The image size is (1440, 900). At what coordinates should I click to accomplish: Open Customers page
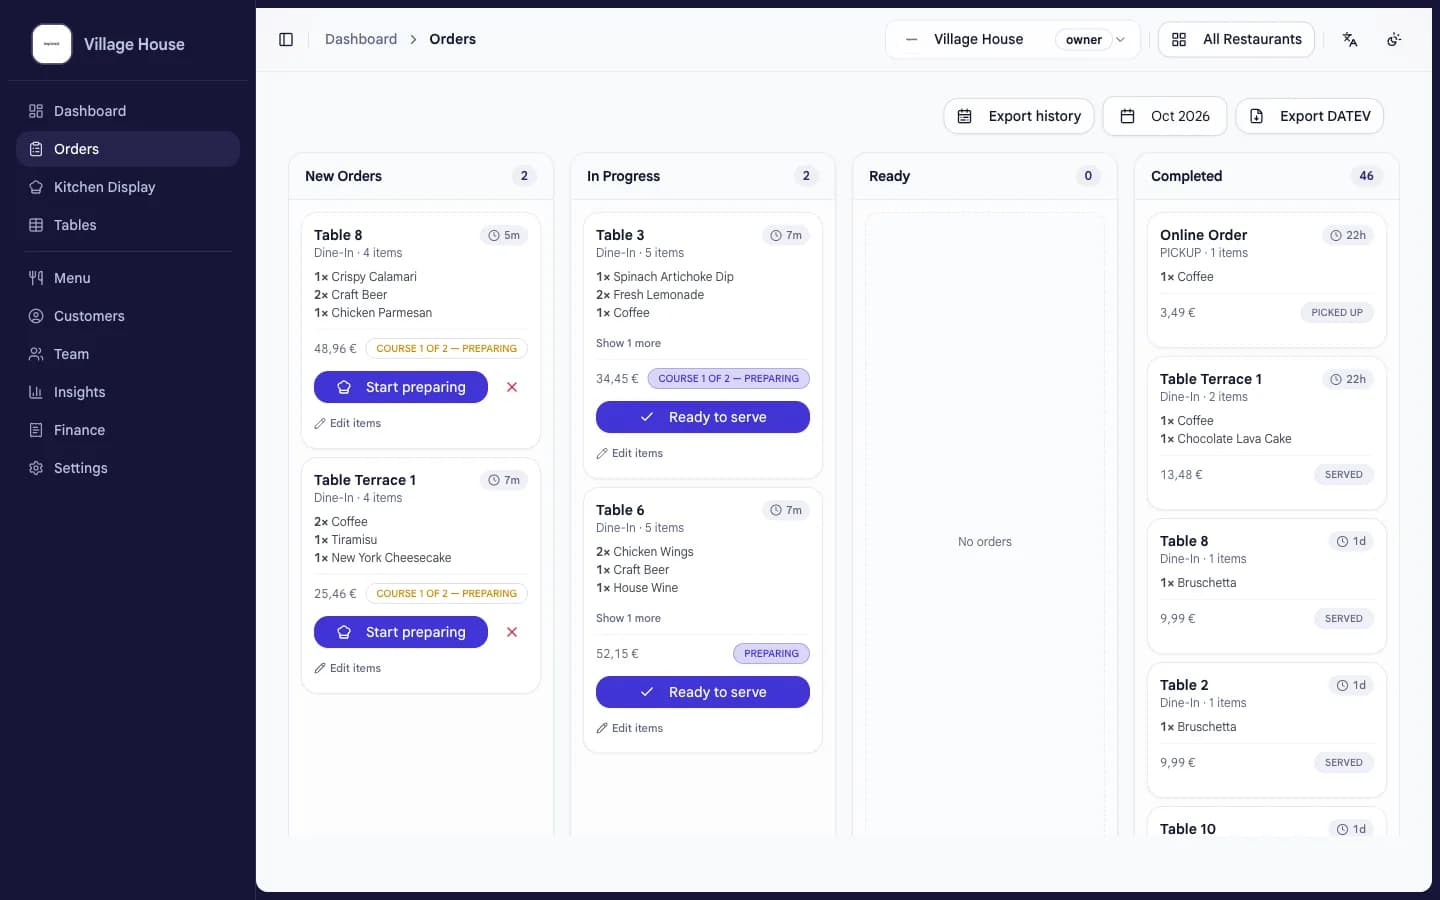128,316
